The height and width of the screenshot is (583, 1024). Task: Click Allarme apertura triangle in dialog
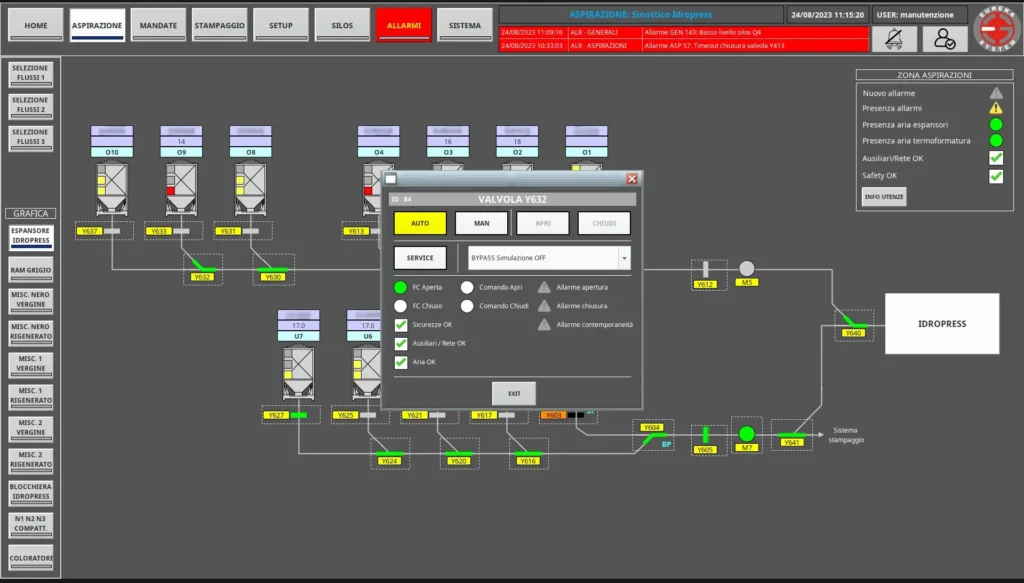[544, 287]
